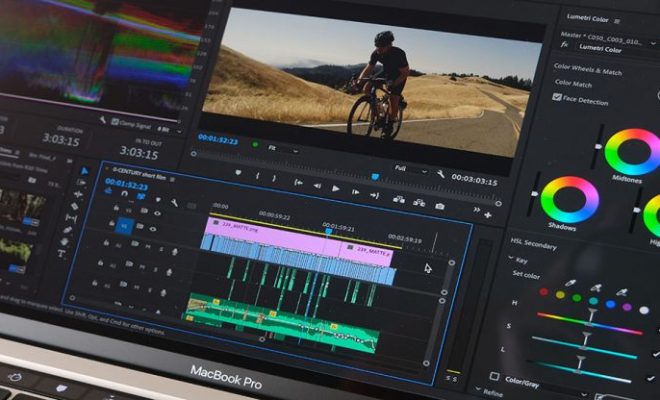Toggle Snap magnet in timeline
This screenshot has height=400, width=660.
pos(124,194)
